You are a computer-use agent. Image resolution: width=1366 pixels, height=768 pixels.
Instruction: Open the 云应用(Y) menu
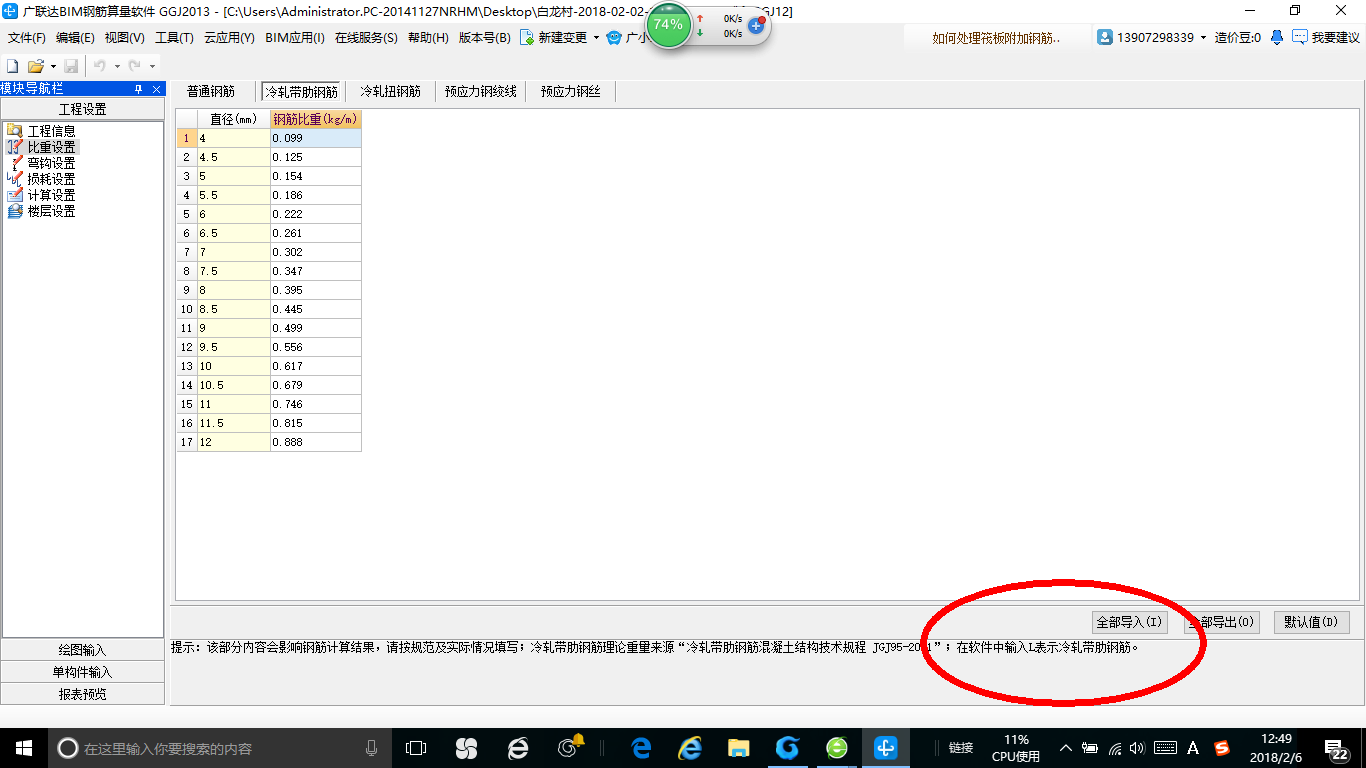pyautogui.click(x=229, y=37)
